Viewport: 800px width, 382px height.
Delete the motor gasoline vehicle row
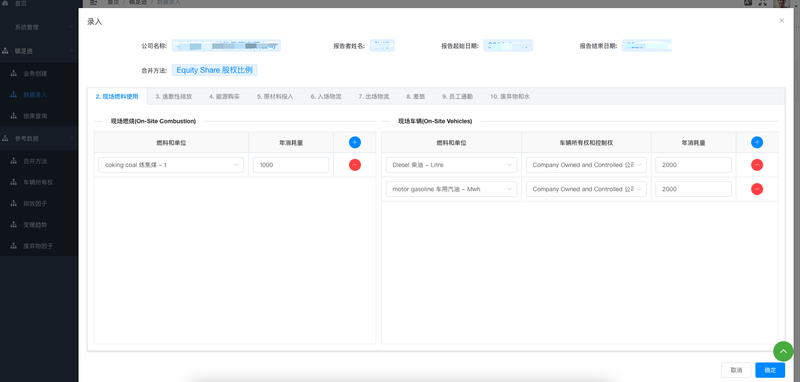click(x=757, y=189)
